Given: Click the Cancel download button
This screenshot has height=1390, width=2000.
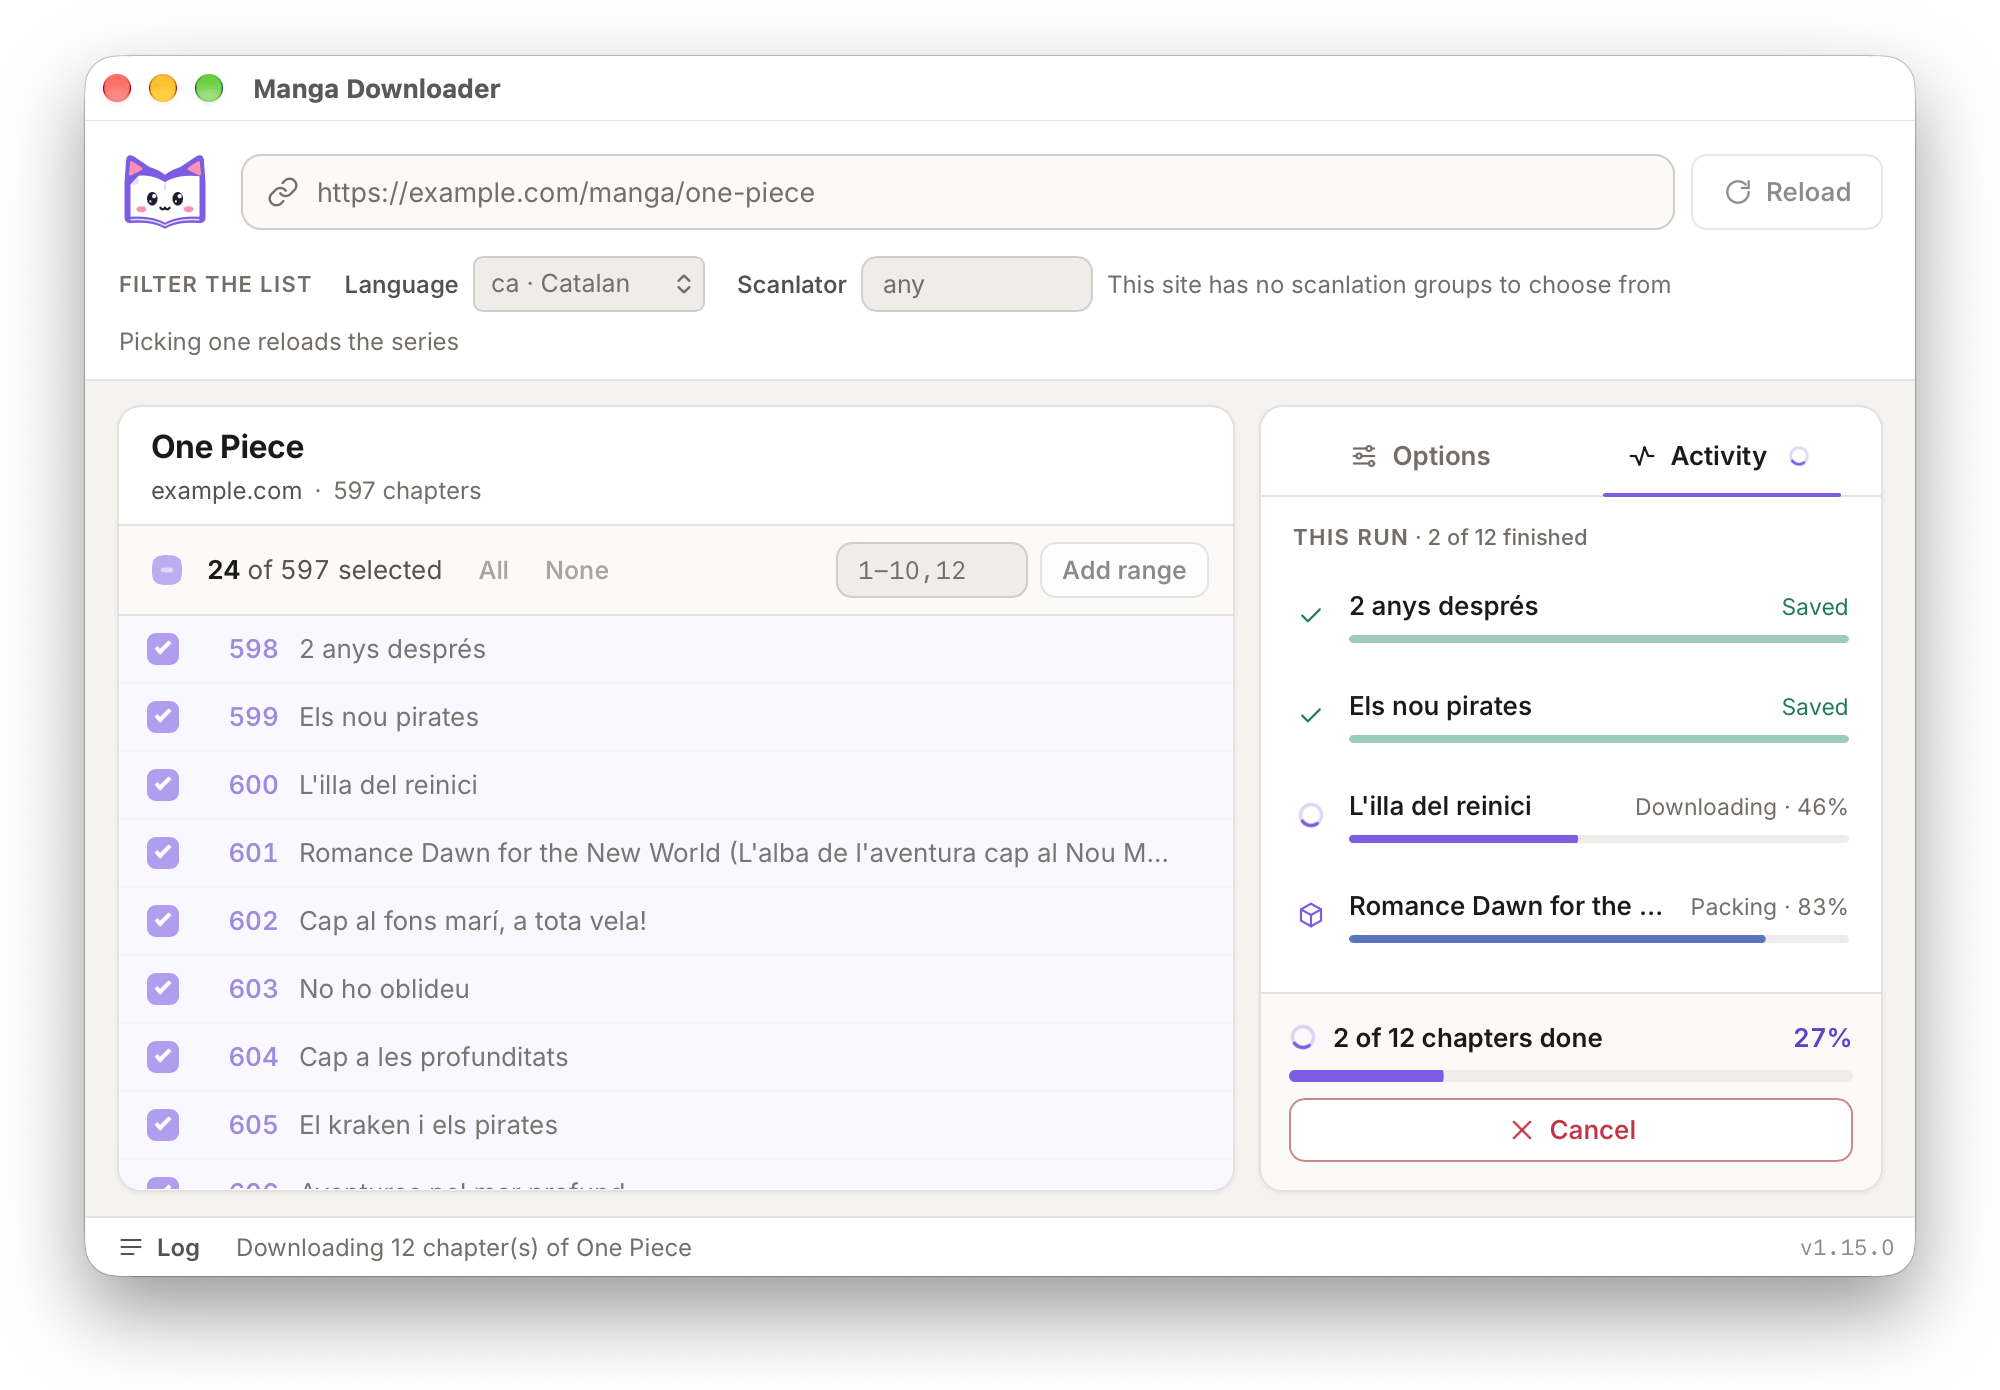Looking at the screenshot, I should point(1570,1130).
